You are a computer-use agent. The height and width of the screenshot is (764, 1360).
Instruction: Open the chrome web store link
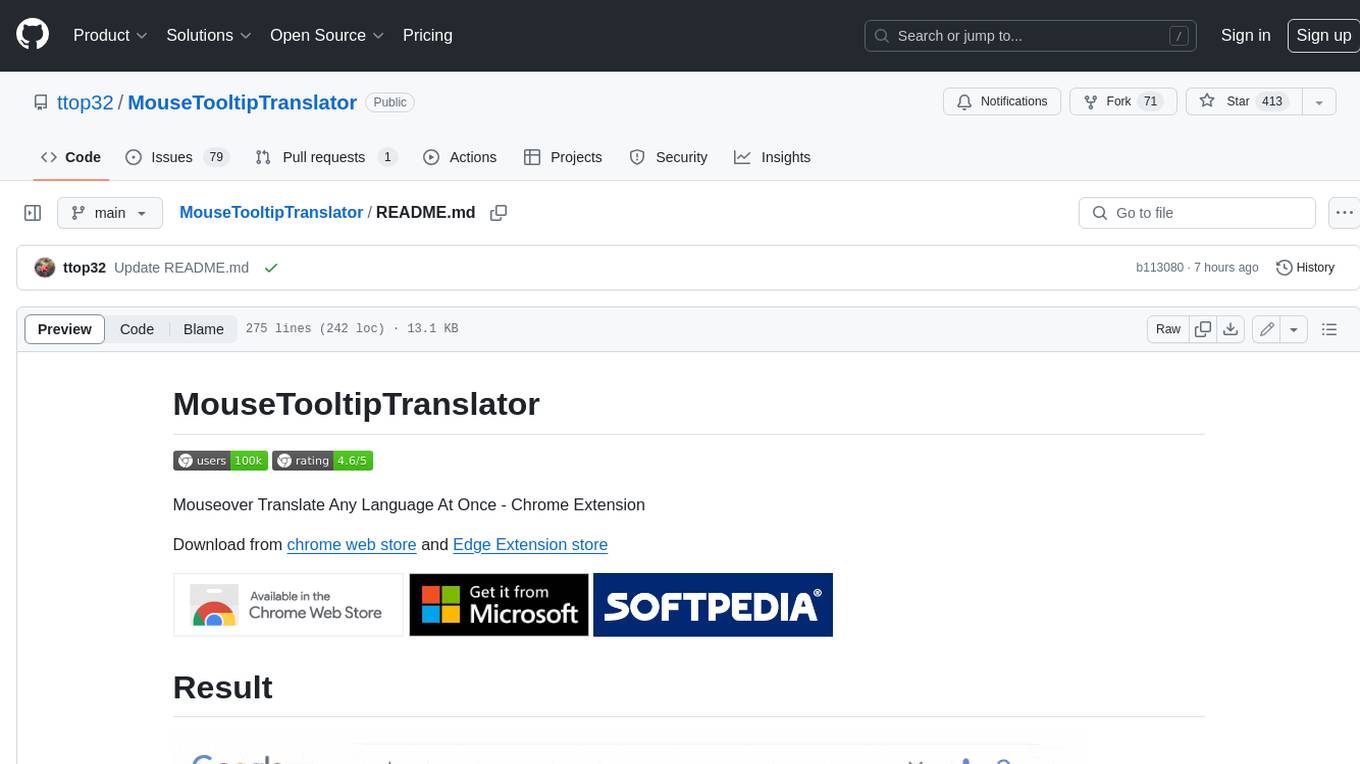tap(351, 545)
